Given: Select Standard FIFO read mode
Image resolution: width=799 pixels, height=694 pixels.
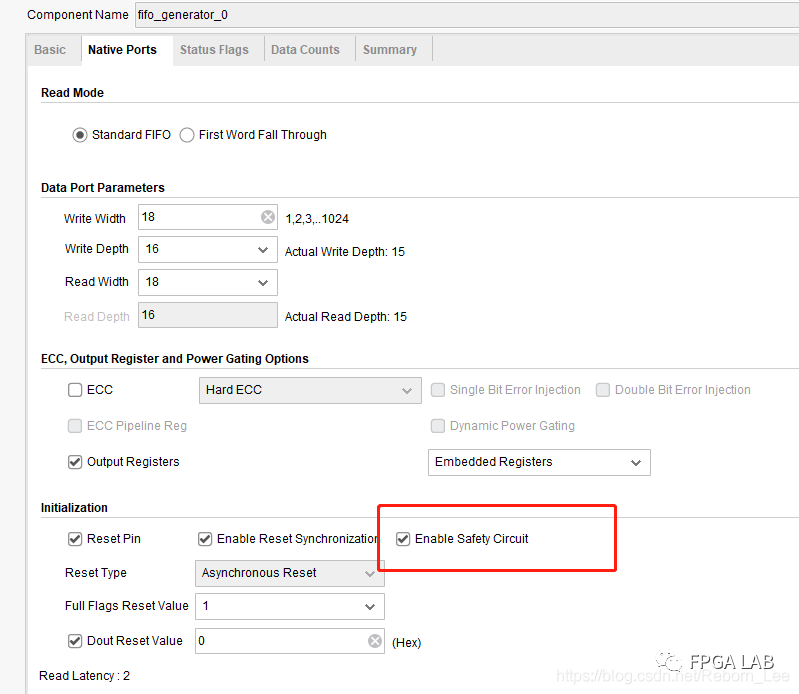Looking at the screenshot, I should pos(80,135).
